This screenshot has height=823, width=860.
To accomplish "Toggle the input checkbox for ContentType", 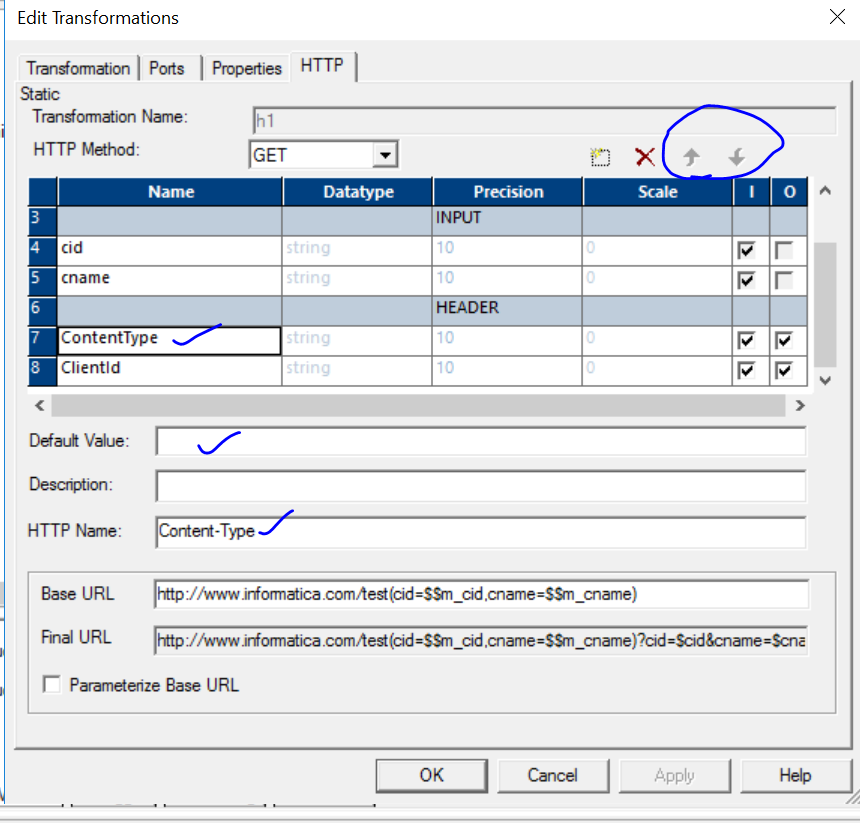I will click(x=746, y=340).
